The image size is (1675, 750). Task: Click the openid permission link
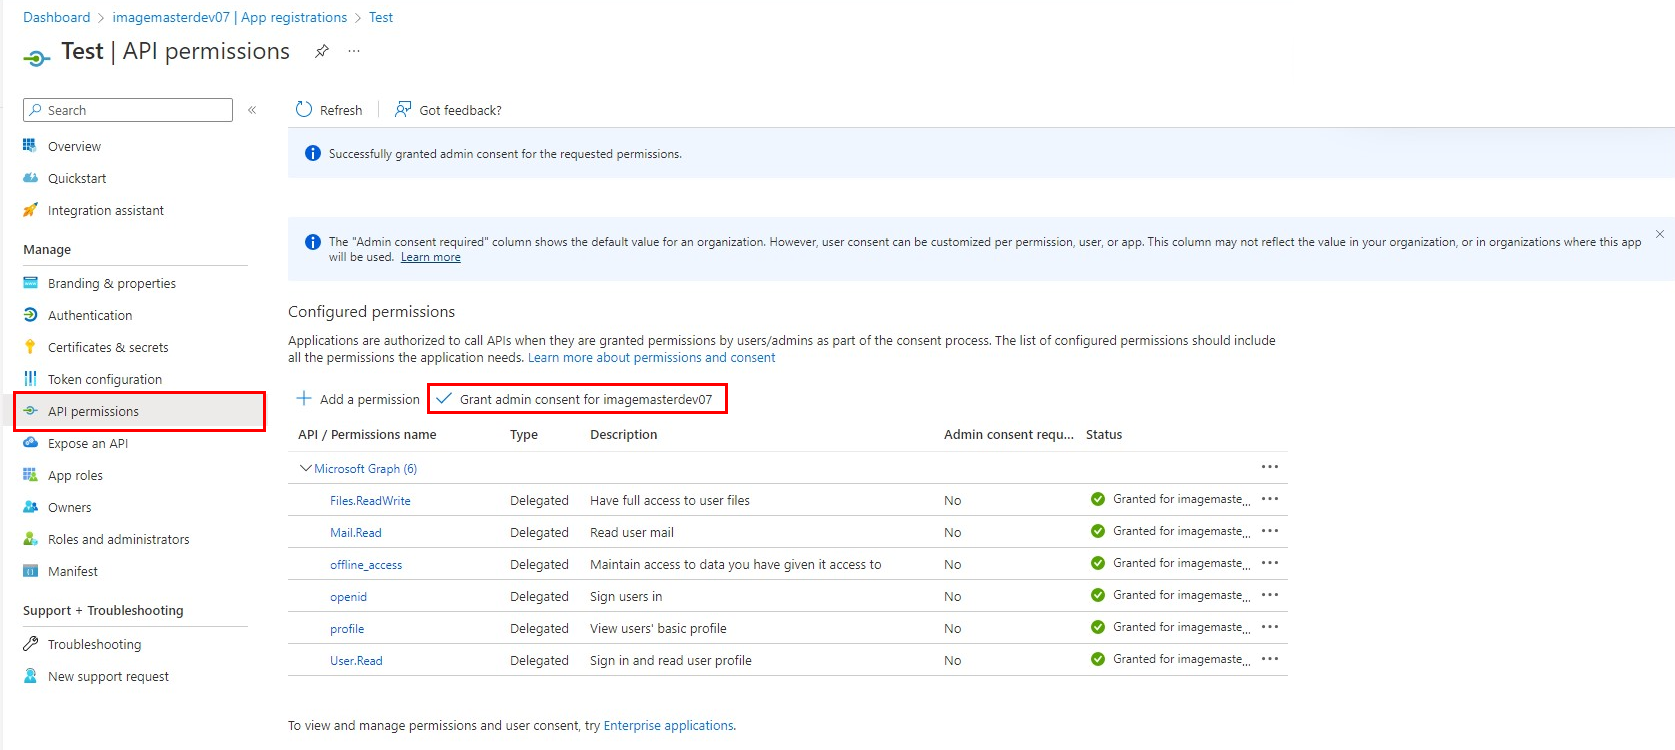[348, 596]
